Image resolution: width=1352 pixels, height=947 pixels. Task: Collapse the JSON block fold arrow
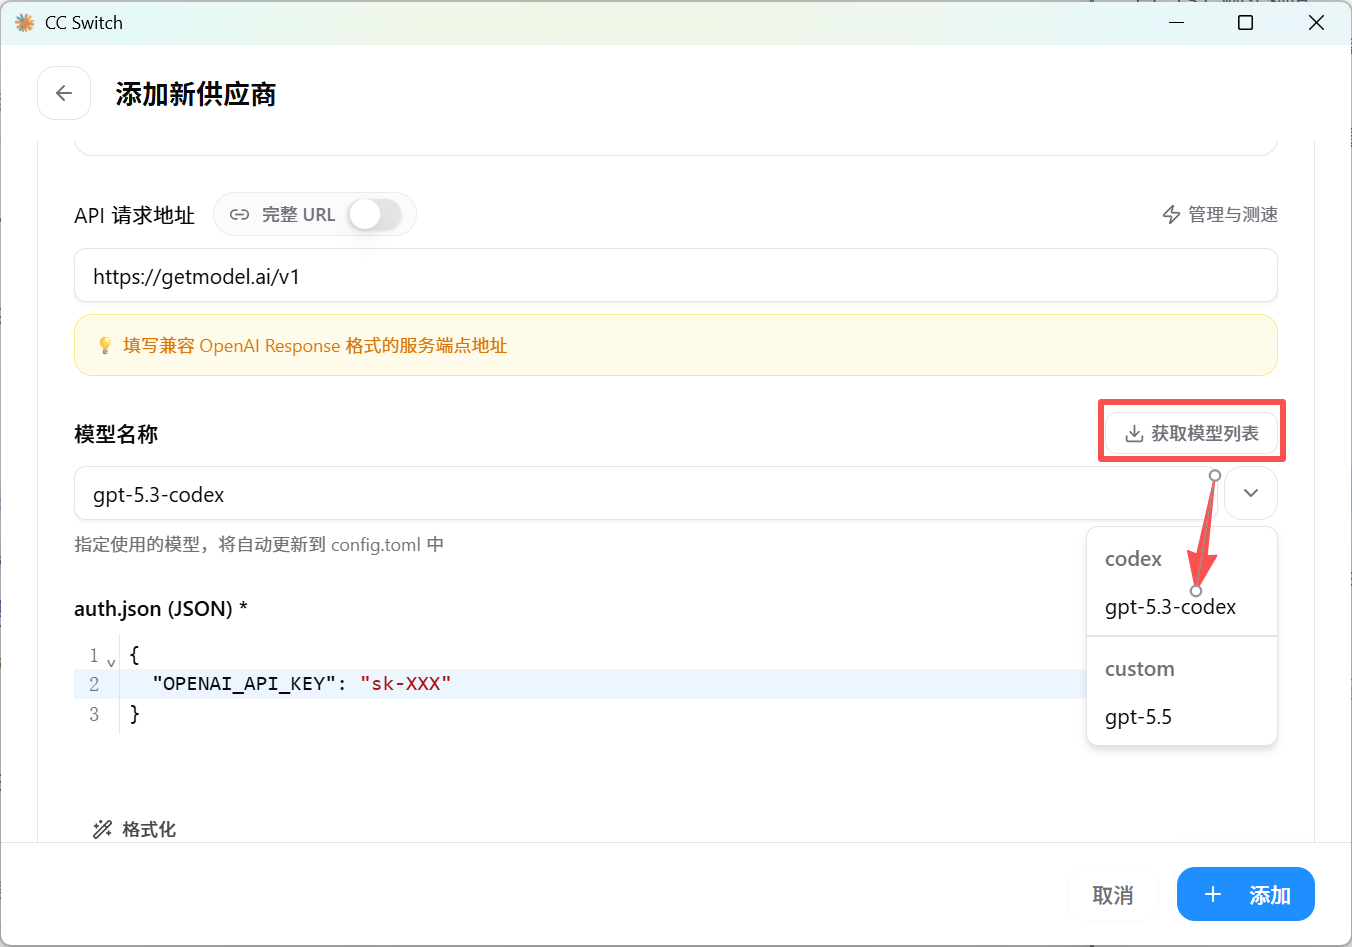click(x=111, y=661)
